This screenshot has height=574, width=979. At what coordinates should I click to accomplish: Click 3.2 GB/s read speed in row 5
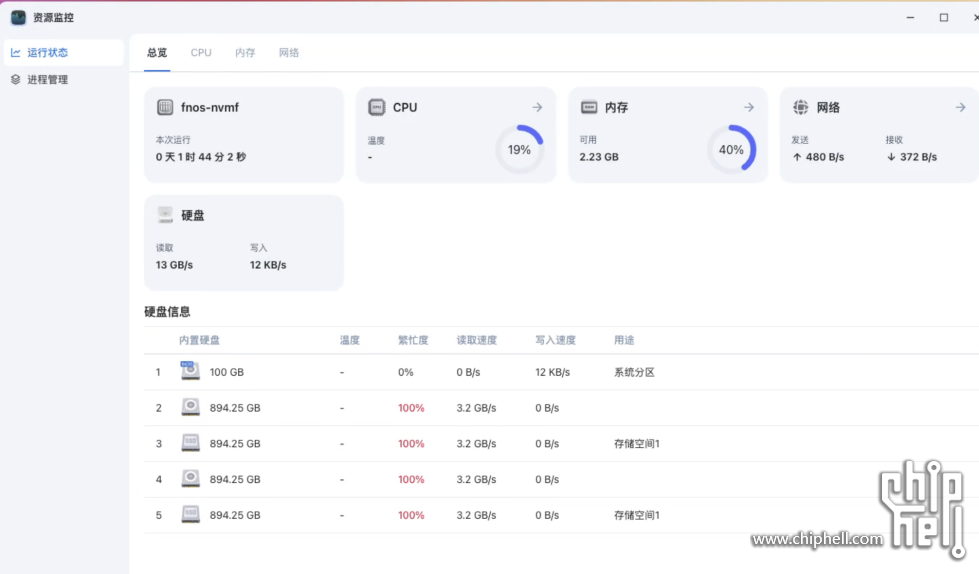pyautogui.click(x=476, y=515)
